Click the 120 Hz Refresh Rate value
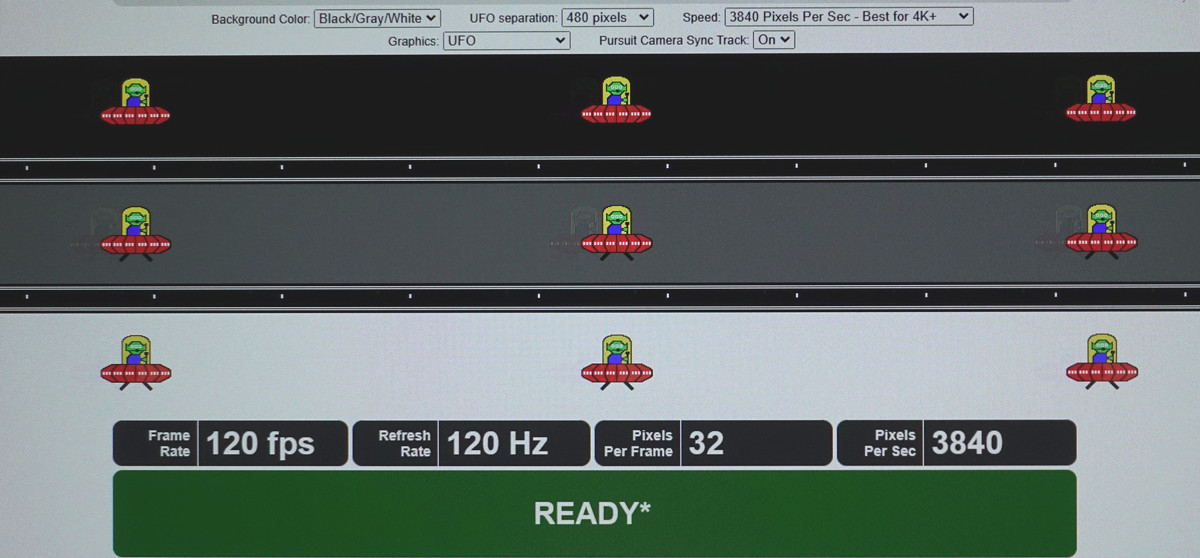This screenshot has width=1200, height=558. pyautogui.click(x=497, y=443)
